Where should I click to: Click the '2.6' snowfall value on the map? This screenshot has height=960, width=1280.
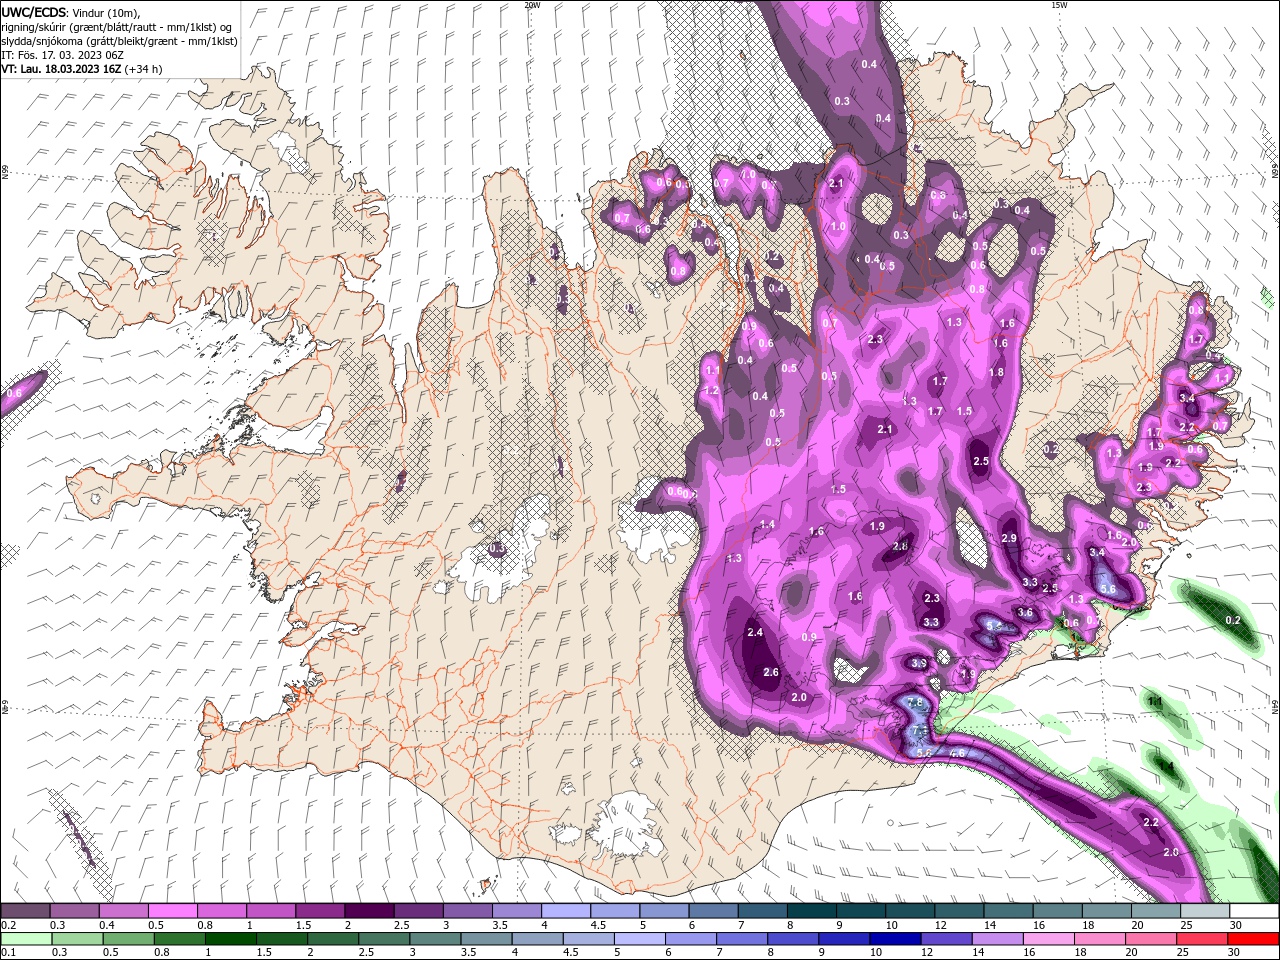click(x=771, y=672)
